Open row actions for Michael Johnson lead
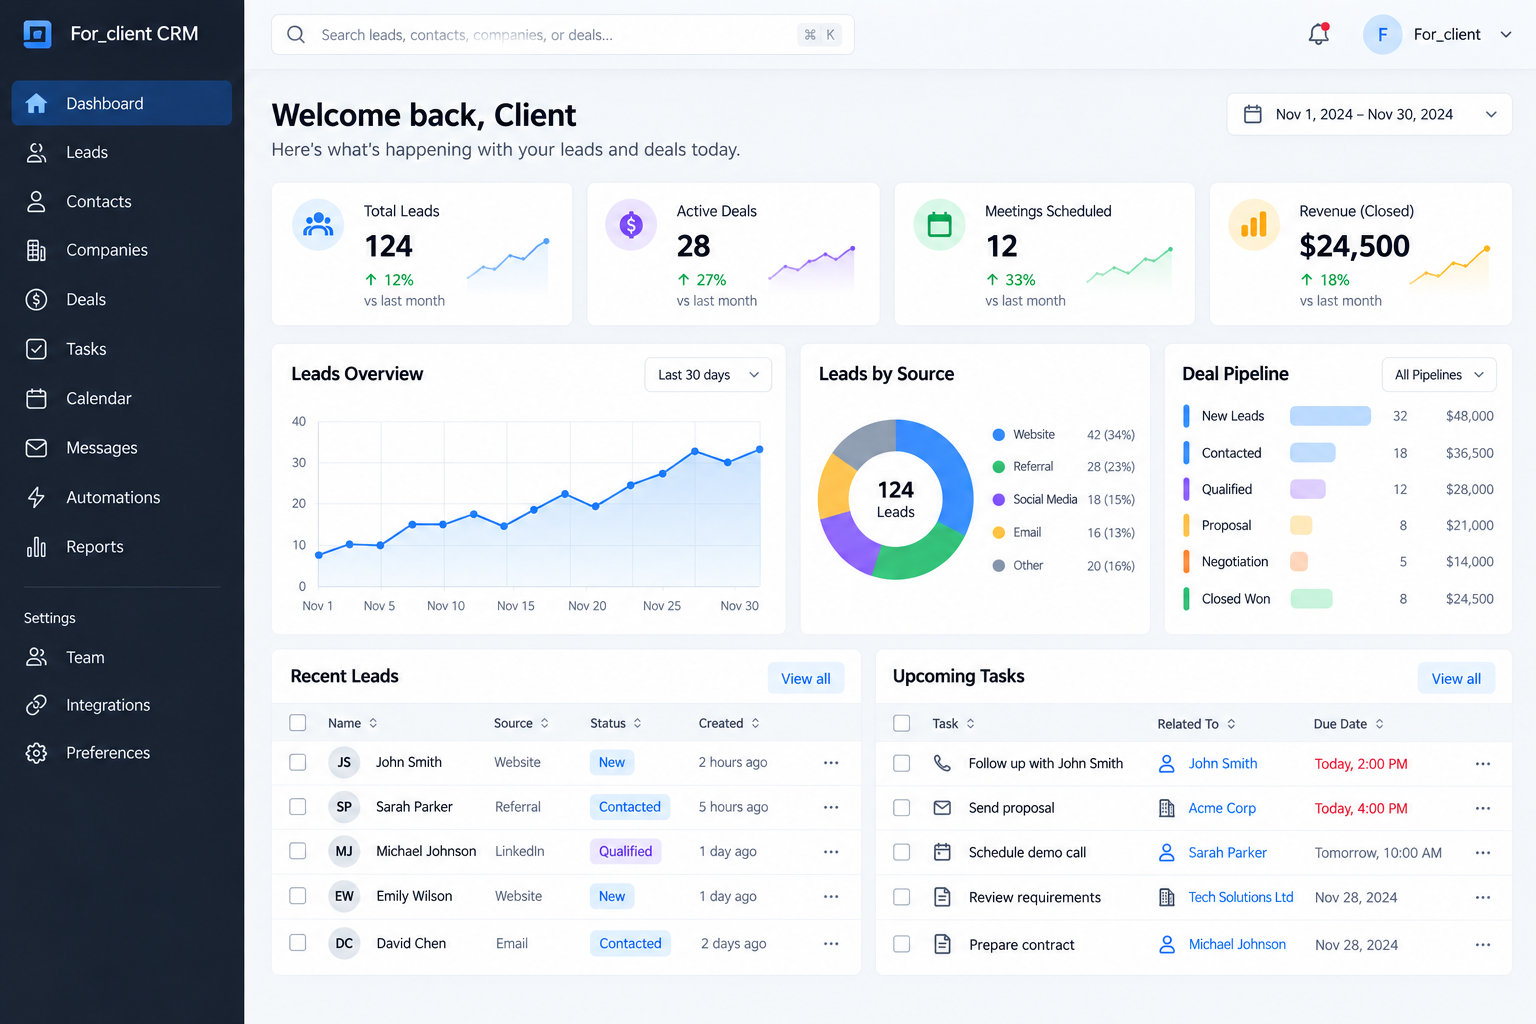 831,852
